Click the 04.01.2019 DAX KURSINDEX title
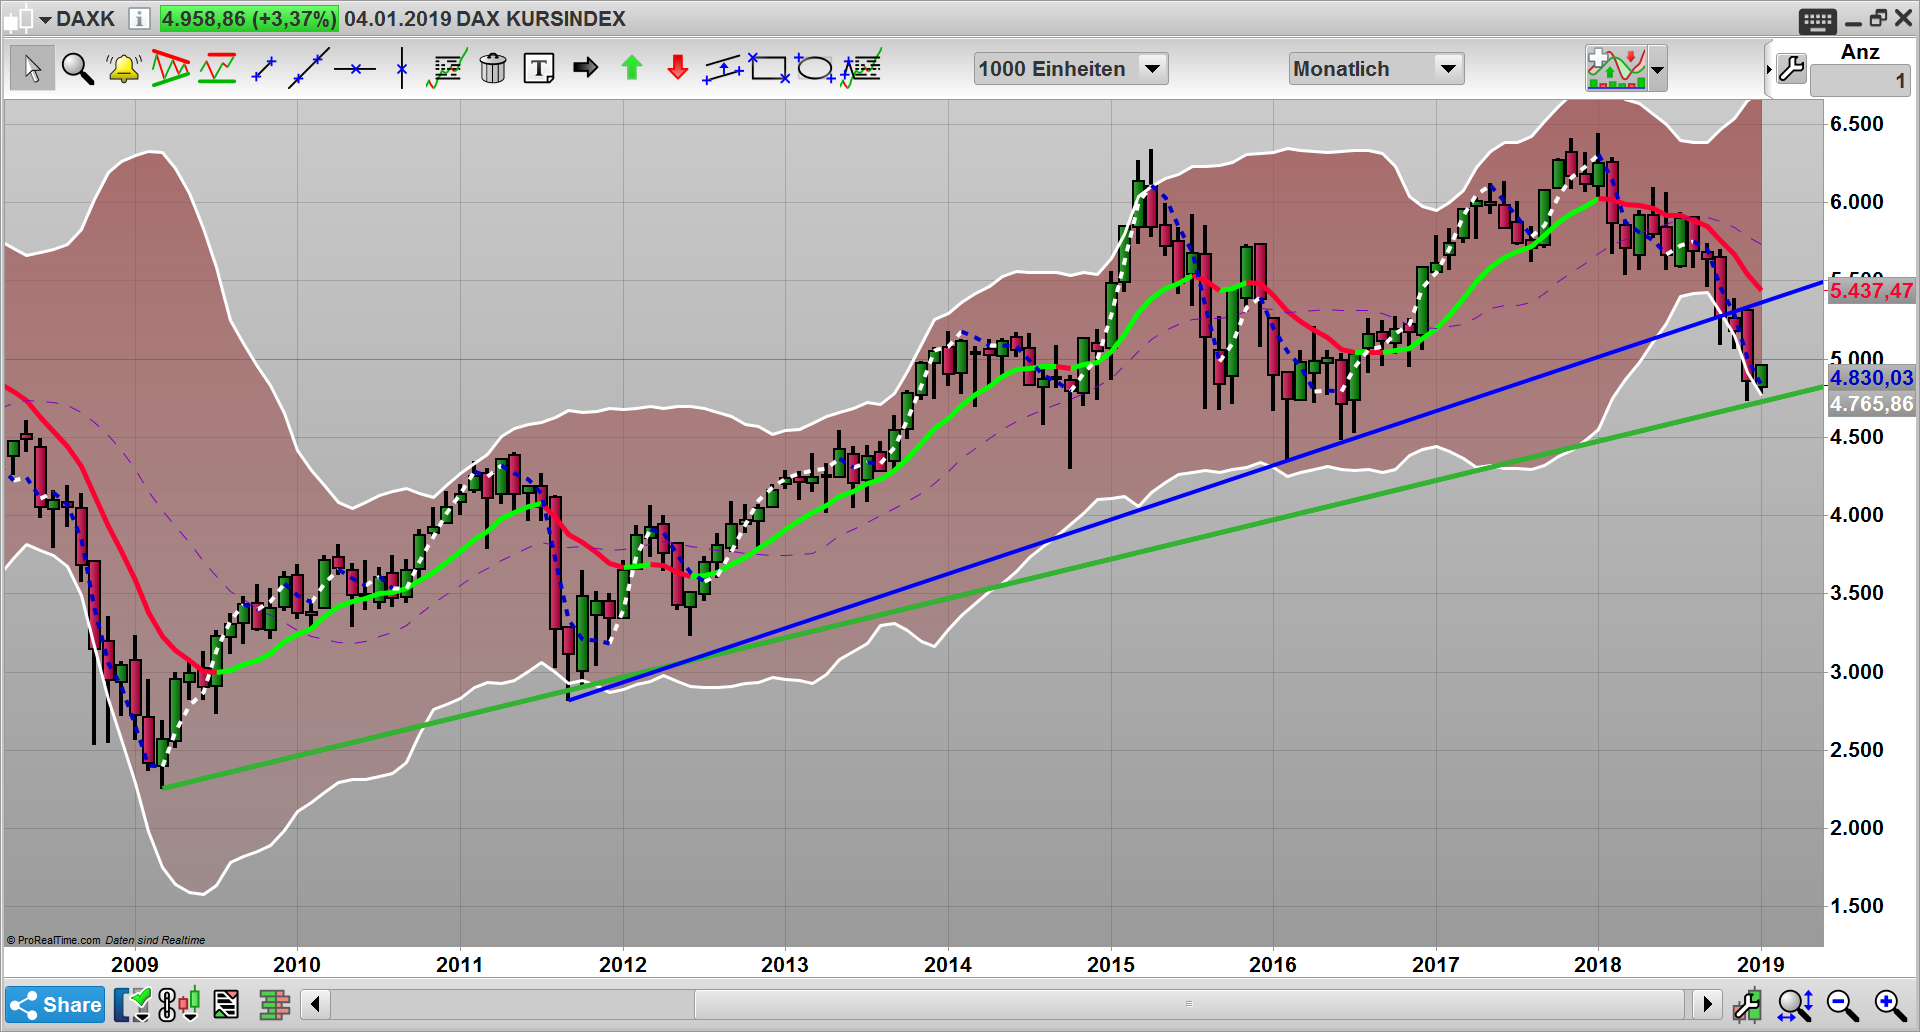Image resolution: width=1920 pixels, height=1032 pixels. pos(484,18)
